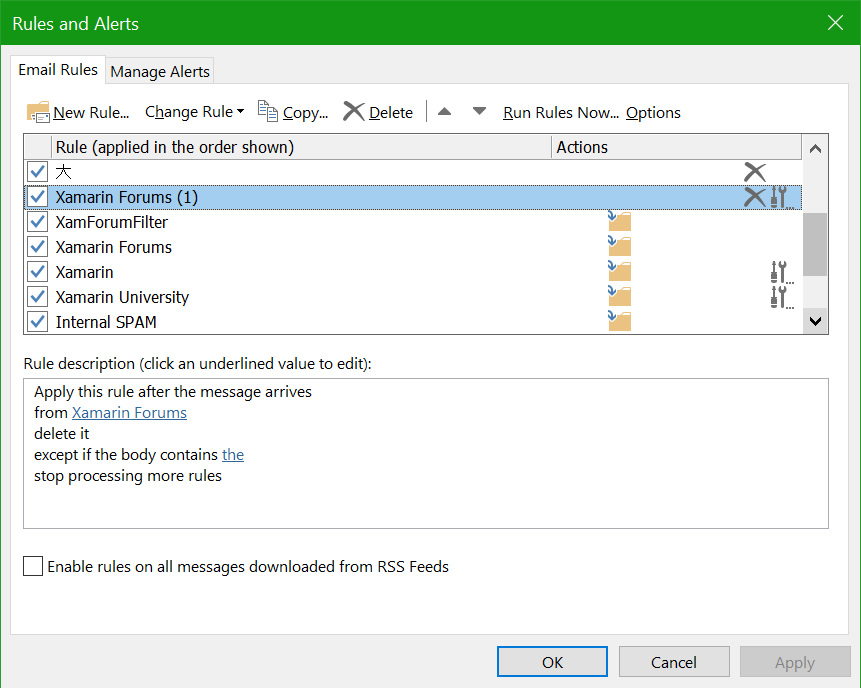Click tools icon in Xamarin Forums (1) row

(781, 197)
